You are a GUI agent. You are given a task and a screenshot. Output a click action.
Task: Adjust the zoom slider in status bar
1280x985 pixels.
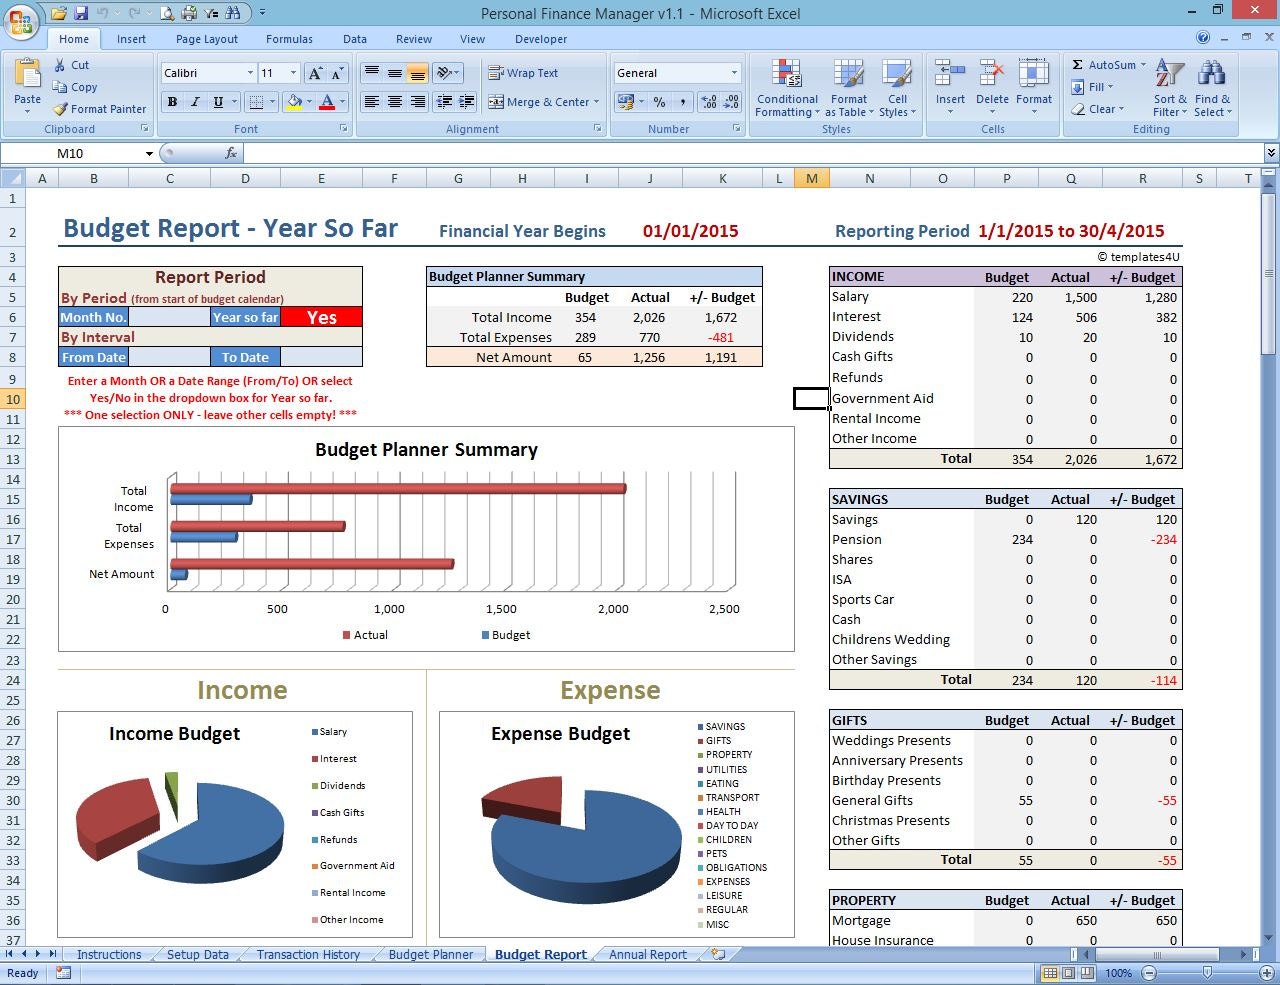click(1207, 973)
